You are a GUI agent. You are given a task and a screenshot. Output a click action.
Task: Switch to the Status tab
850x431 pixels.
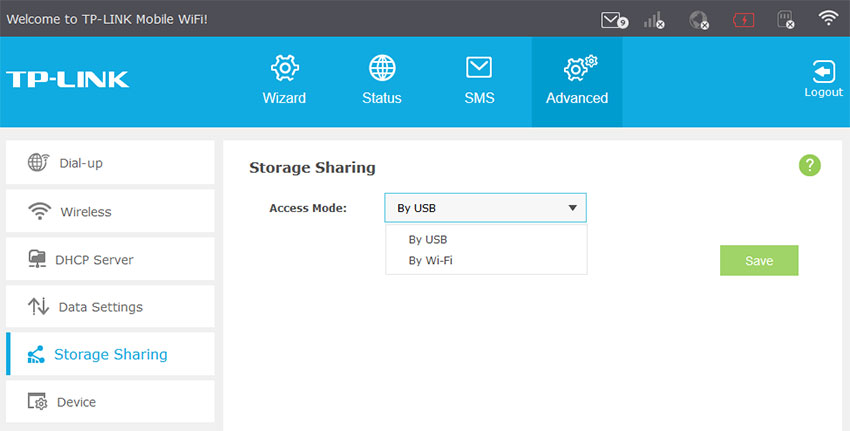coord(382,80)
